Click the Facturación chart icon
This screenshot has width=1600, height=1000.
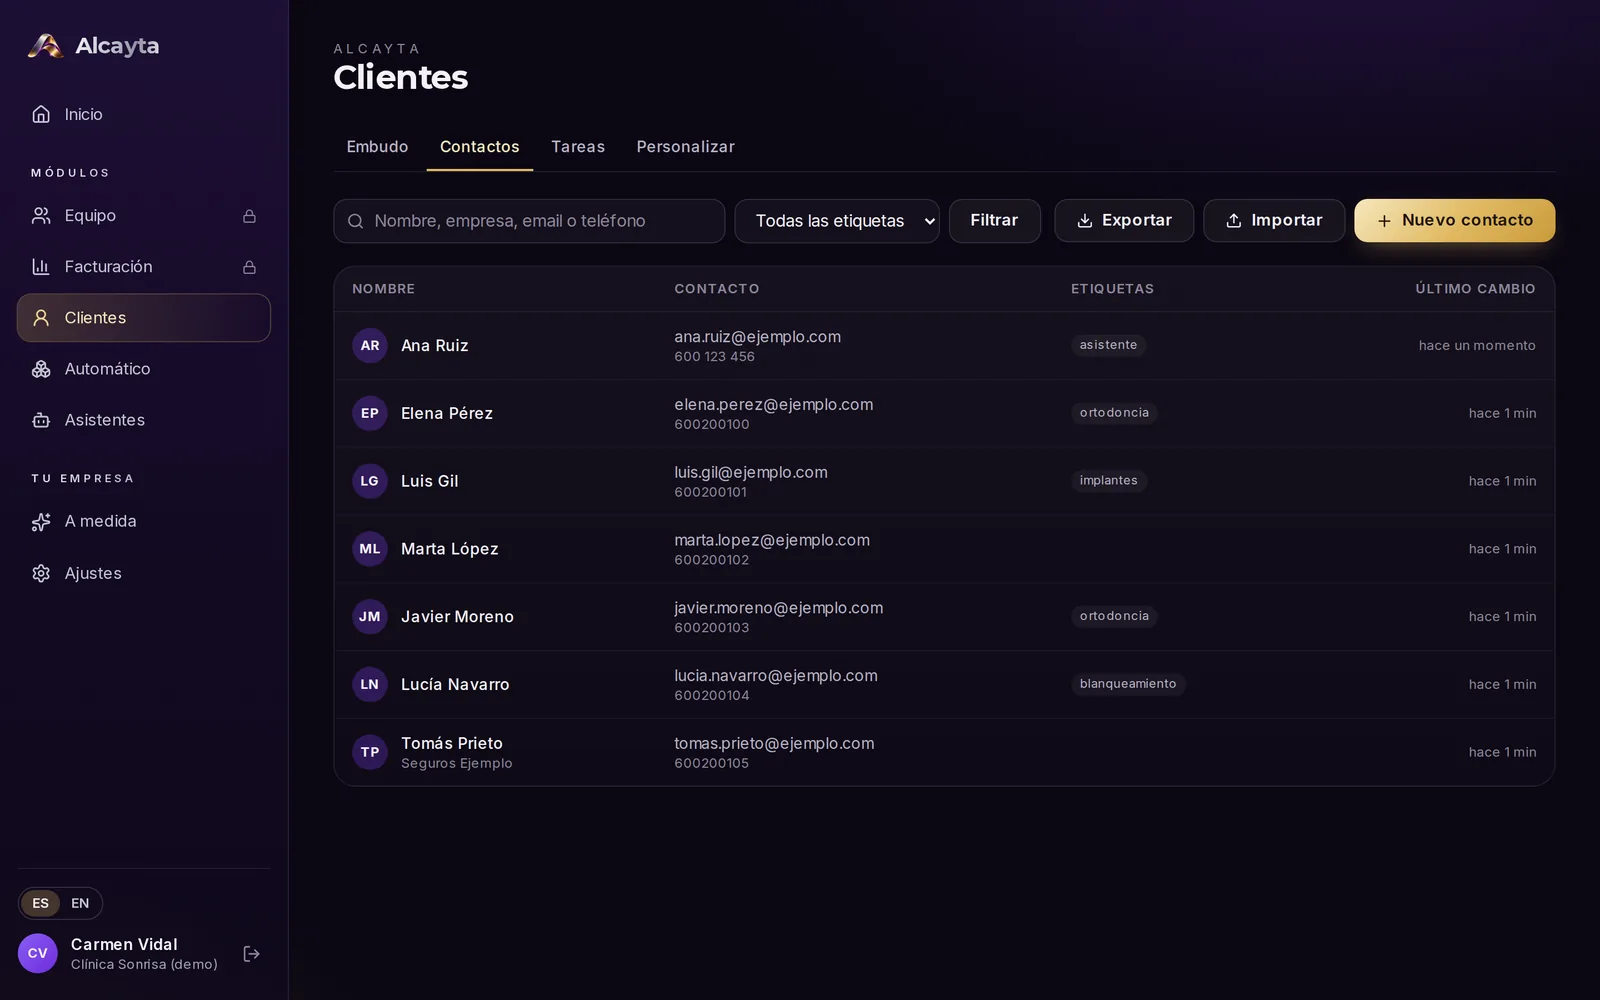pyautogui.click(x=41, y=267)
